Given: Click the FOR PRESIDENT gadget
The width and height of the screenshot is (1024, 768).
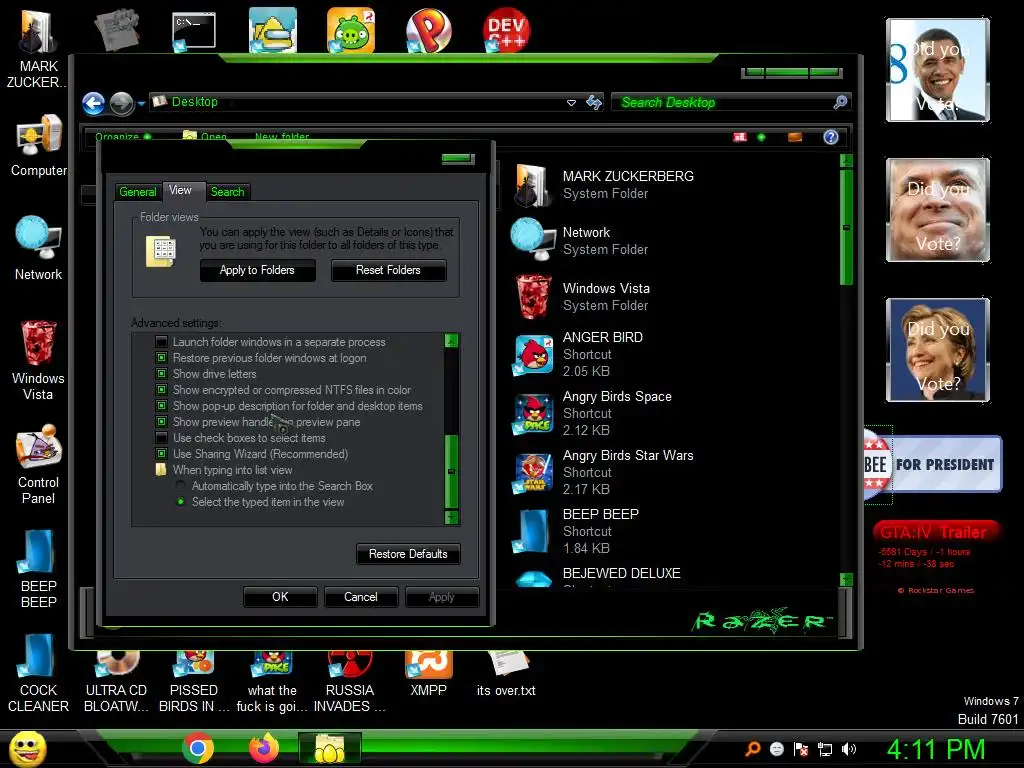Looking at the screenshot, I should [x=933, y=464].
